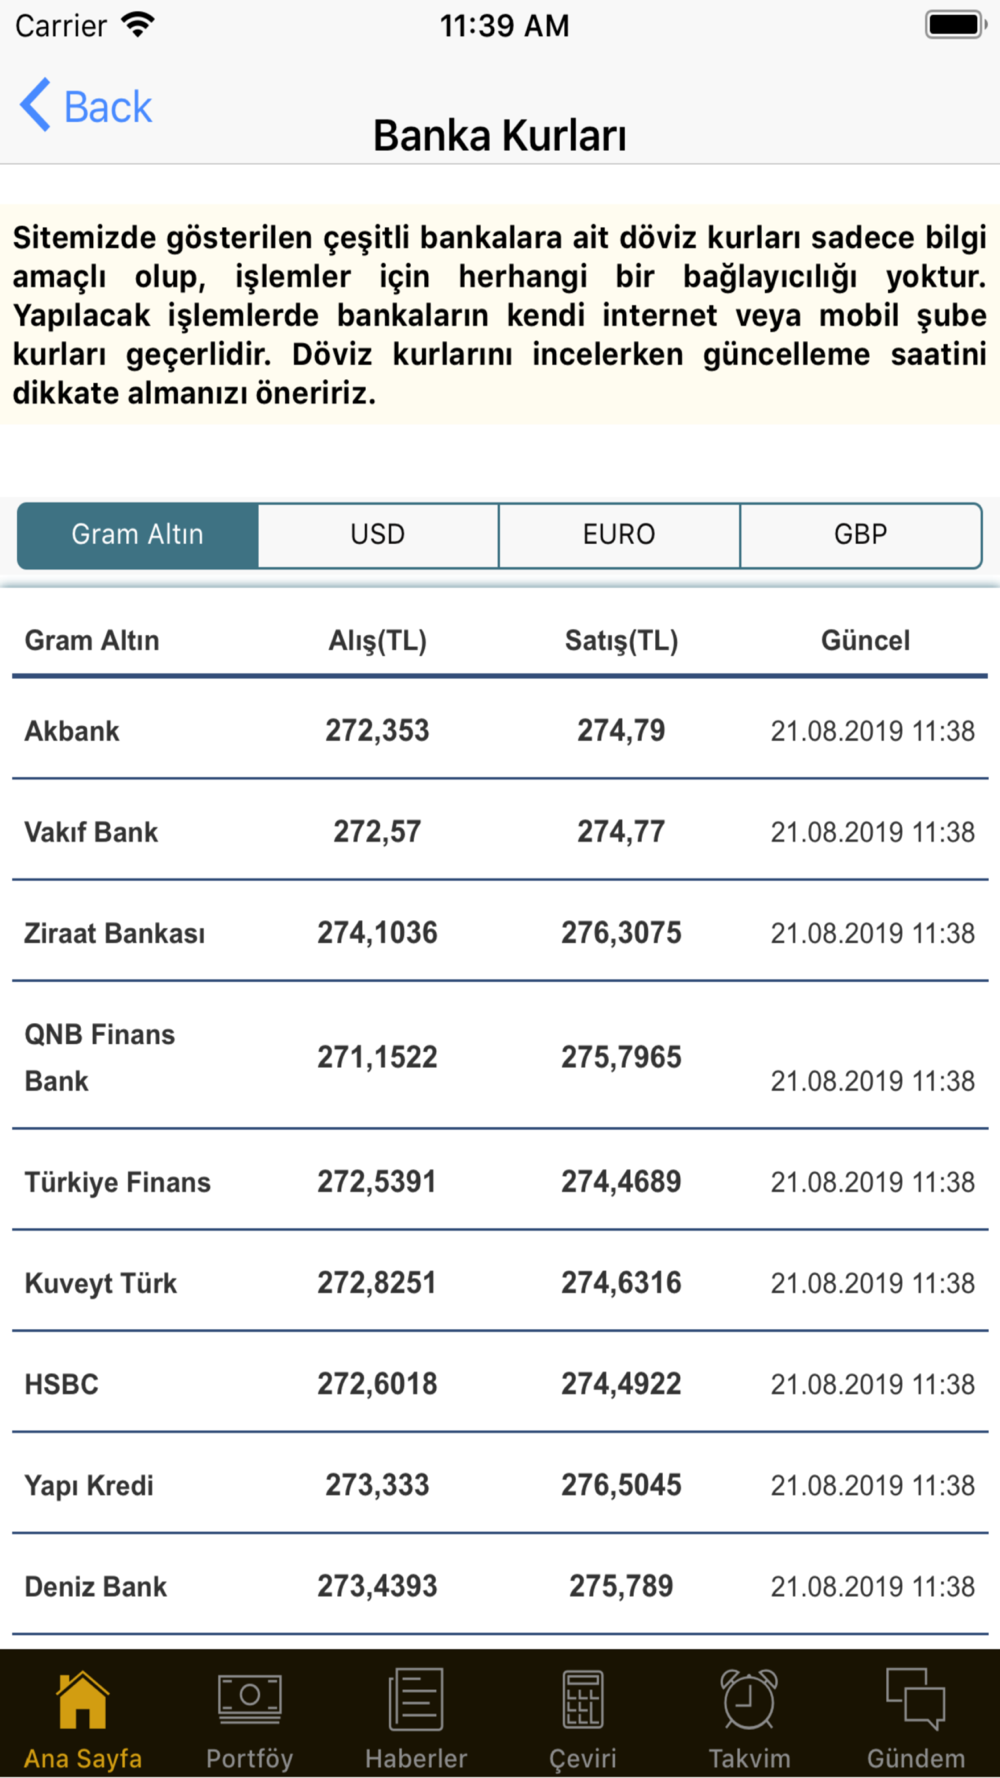Select the Gram Altın segment
Viewport: 1000px width, 1778px height.
(x=138, y=535)
